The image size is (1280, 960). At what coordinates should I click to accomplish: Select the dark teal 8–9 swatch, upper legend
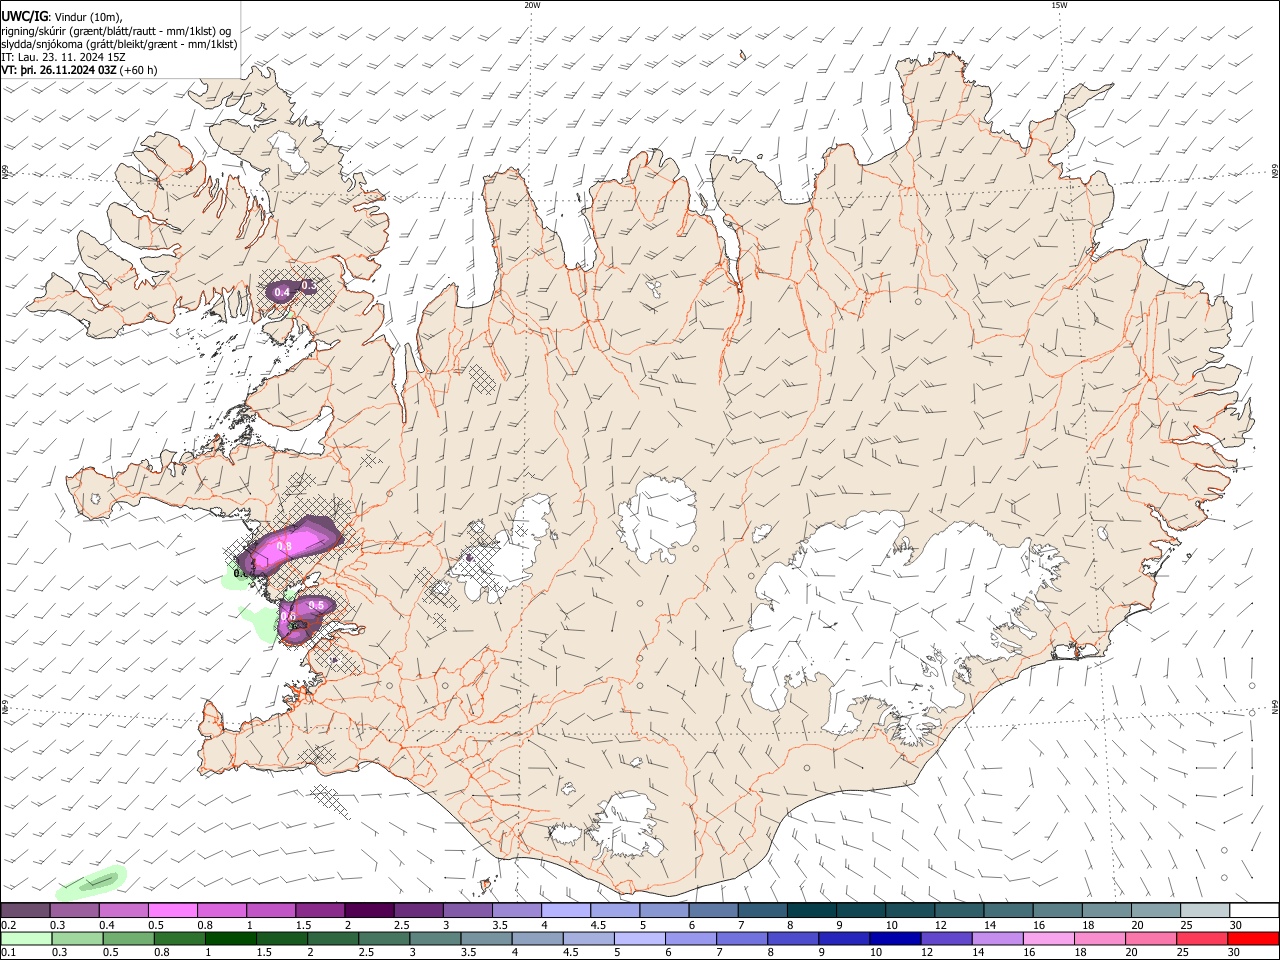click(811, 911)
